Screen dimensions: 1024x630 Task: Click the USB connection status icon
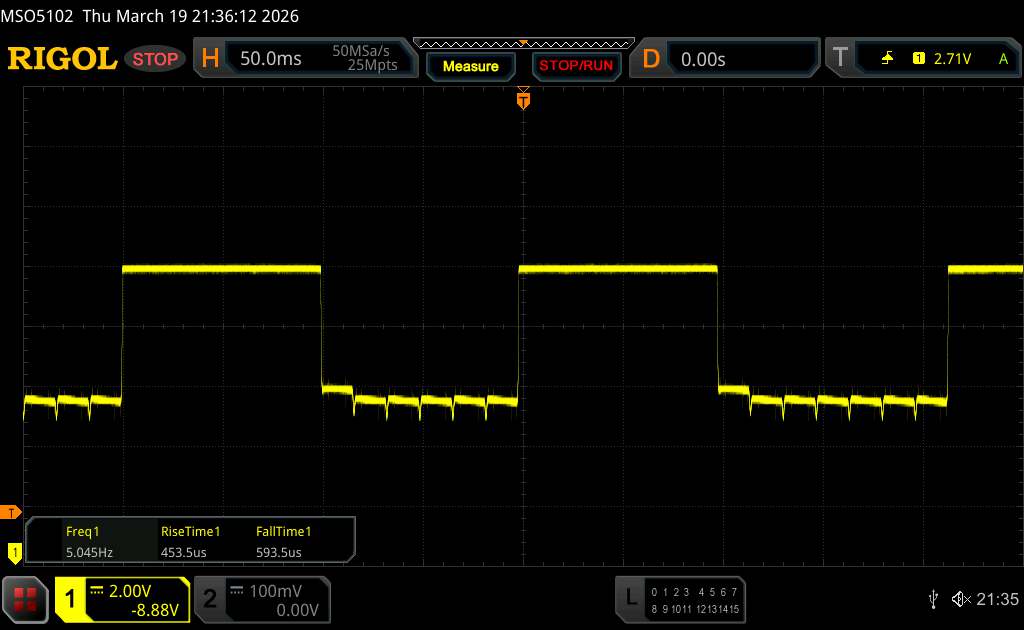(x=933, y=598)
